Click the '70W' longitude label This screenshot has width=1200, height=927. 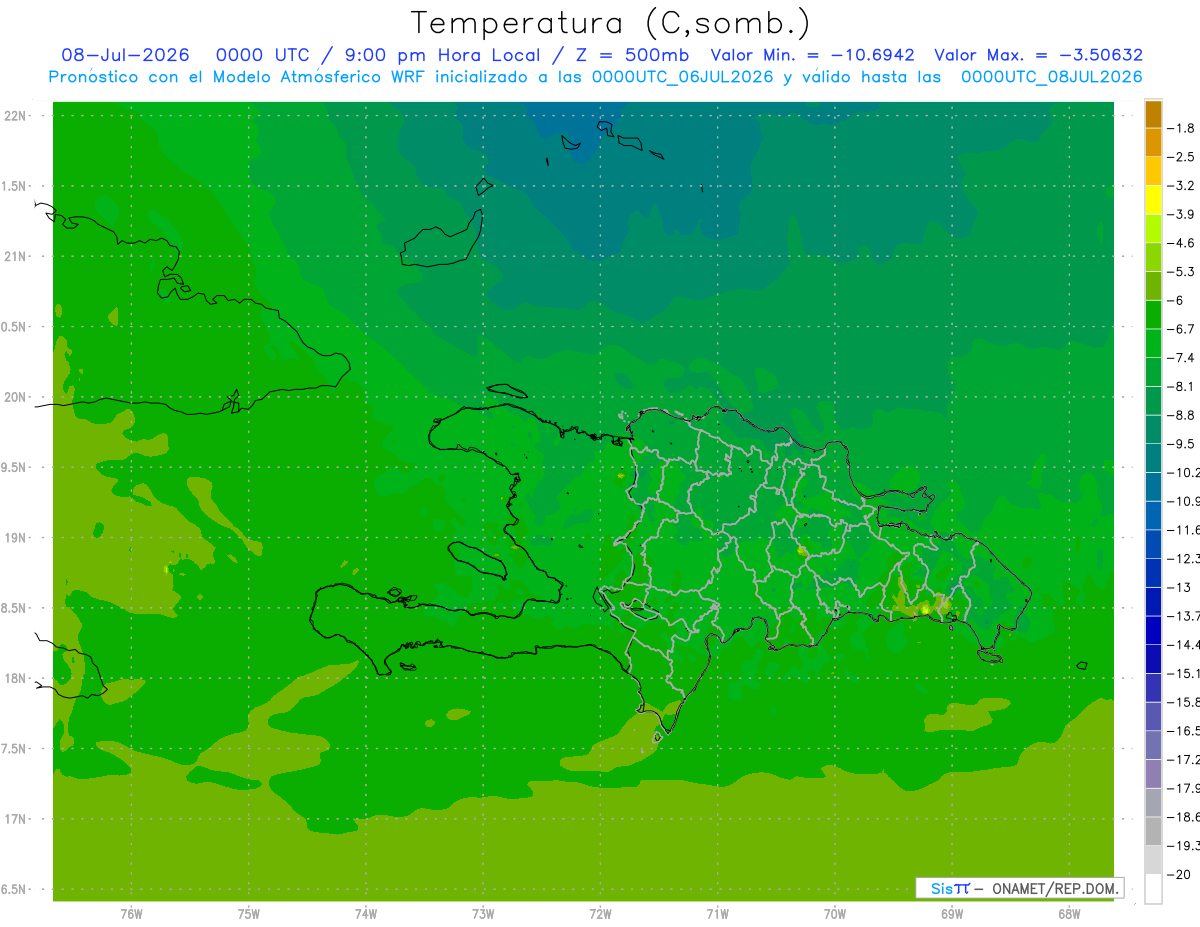pos(835,913)
